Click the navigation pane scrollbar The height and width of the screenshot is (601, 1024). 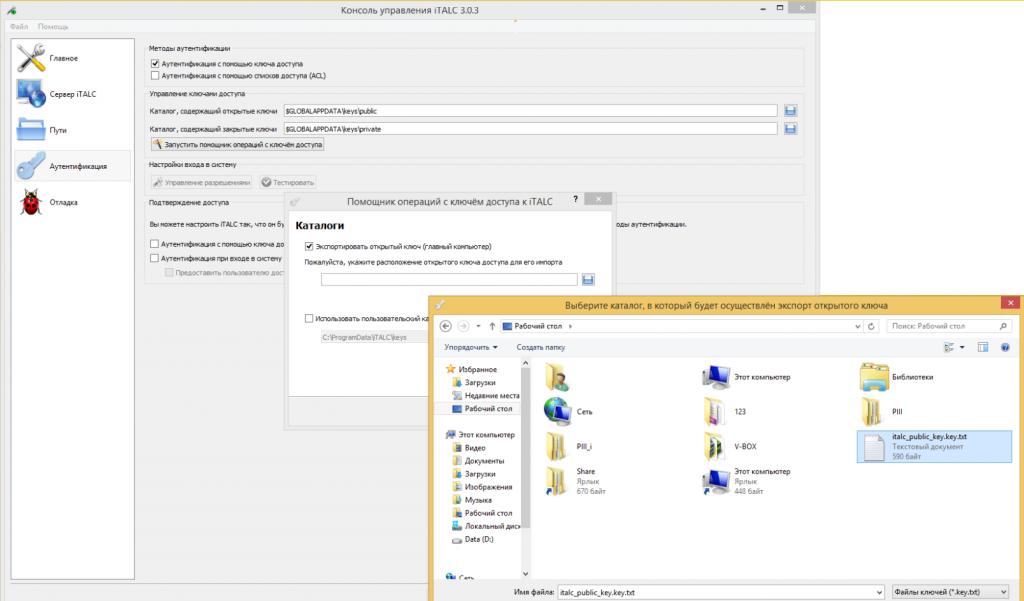point(525,447)
